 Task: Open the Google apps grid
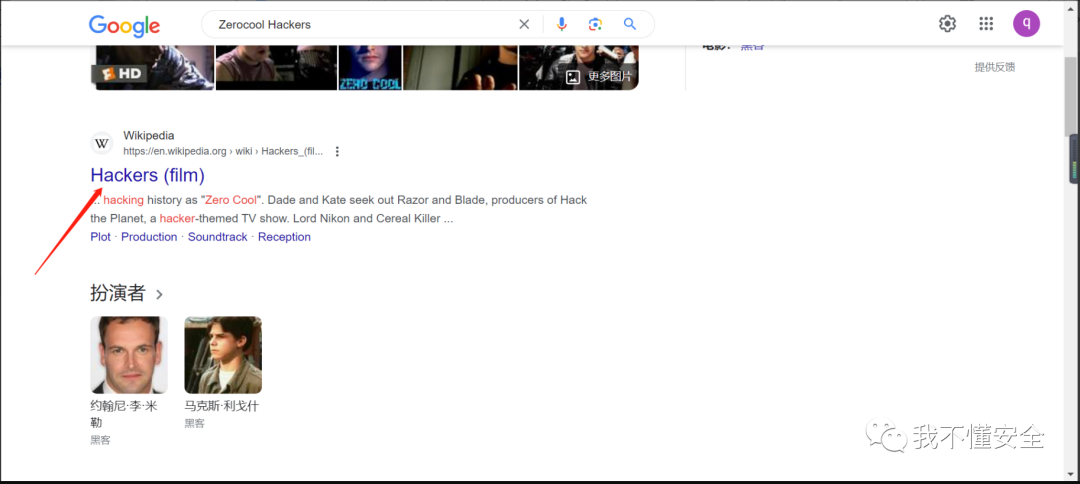click(986, 24)
